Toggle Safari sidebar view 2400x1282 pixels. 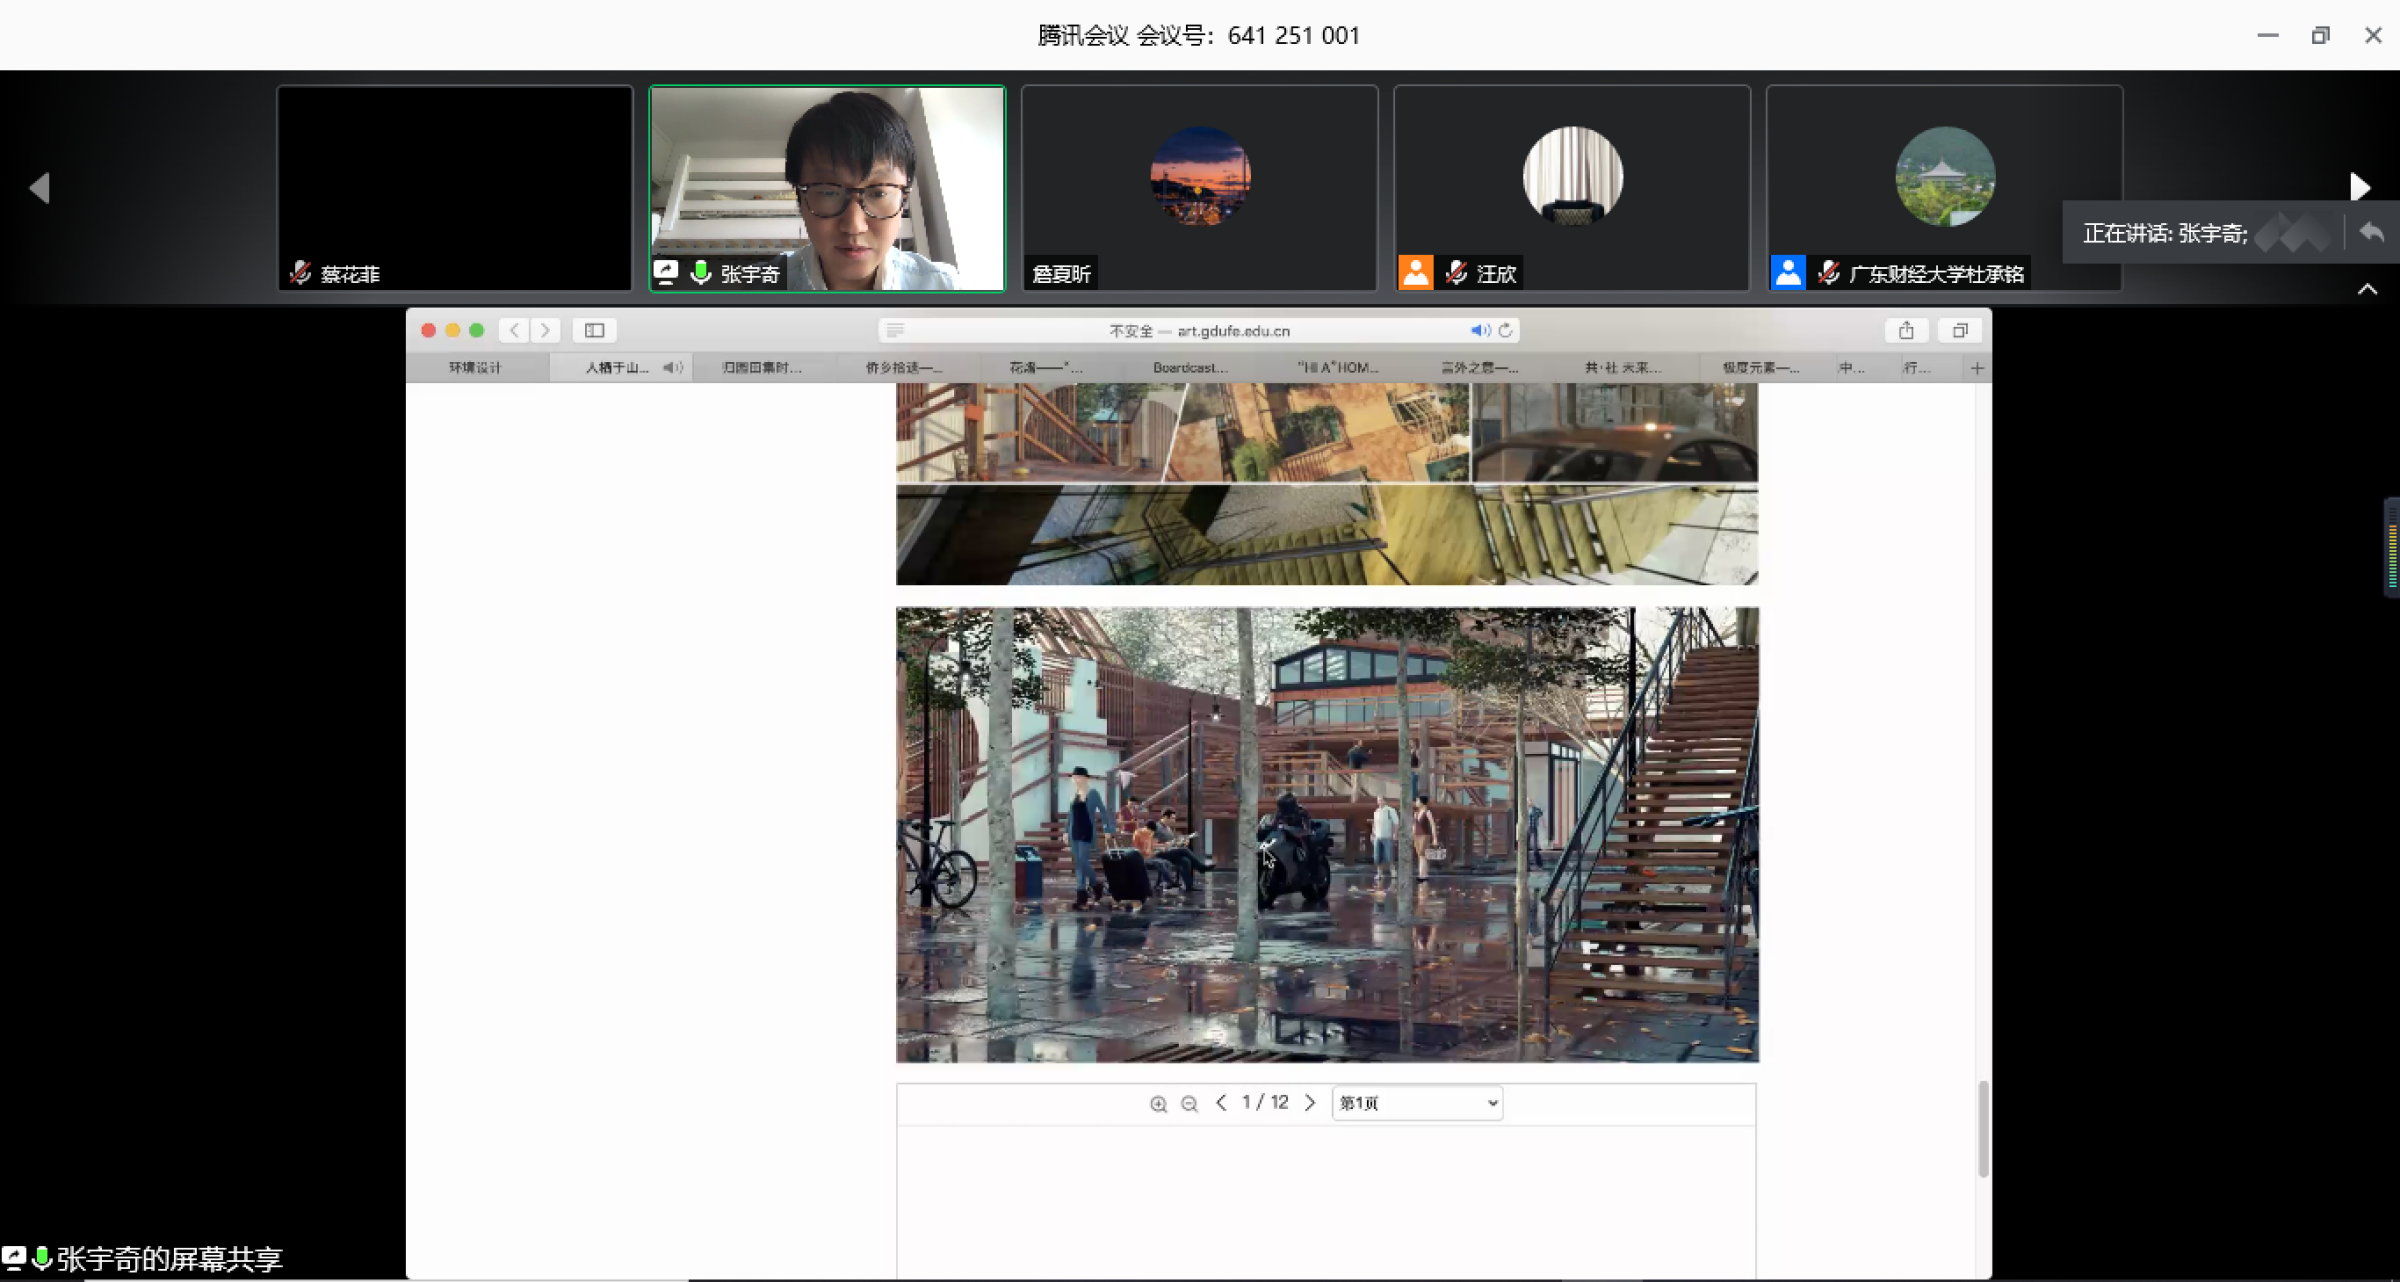click(x=594, y=330)
